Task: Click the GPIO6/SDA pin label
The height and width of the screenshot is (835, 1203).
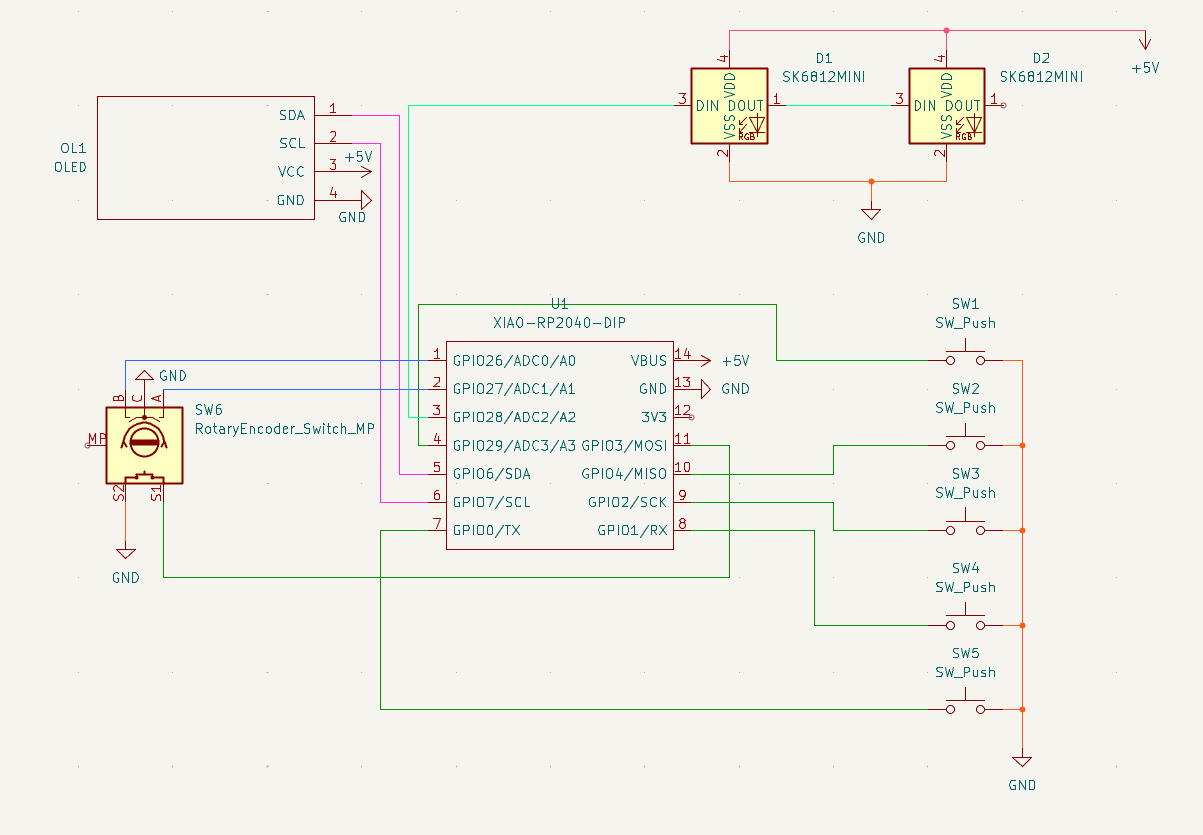Action: point(492,473)
